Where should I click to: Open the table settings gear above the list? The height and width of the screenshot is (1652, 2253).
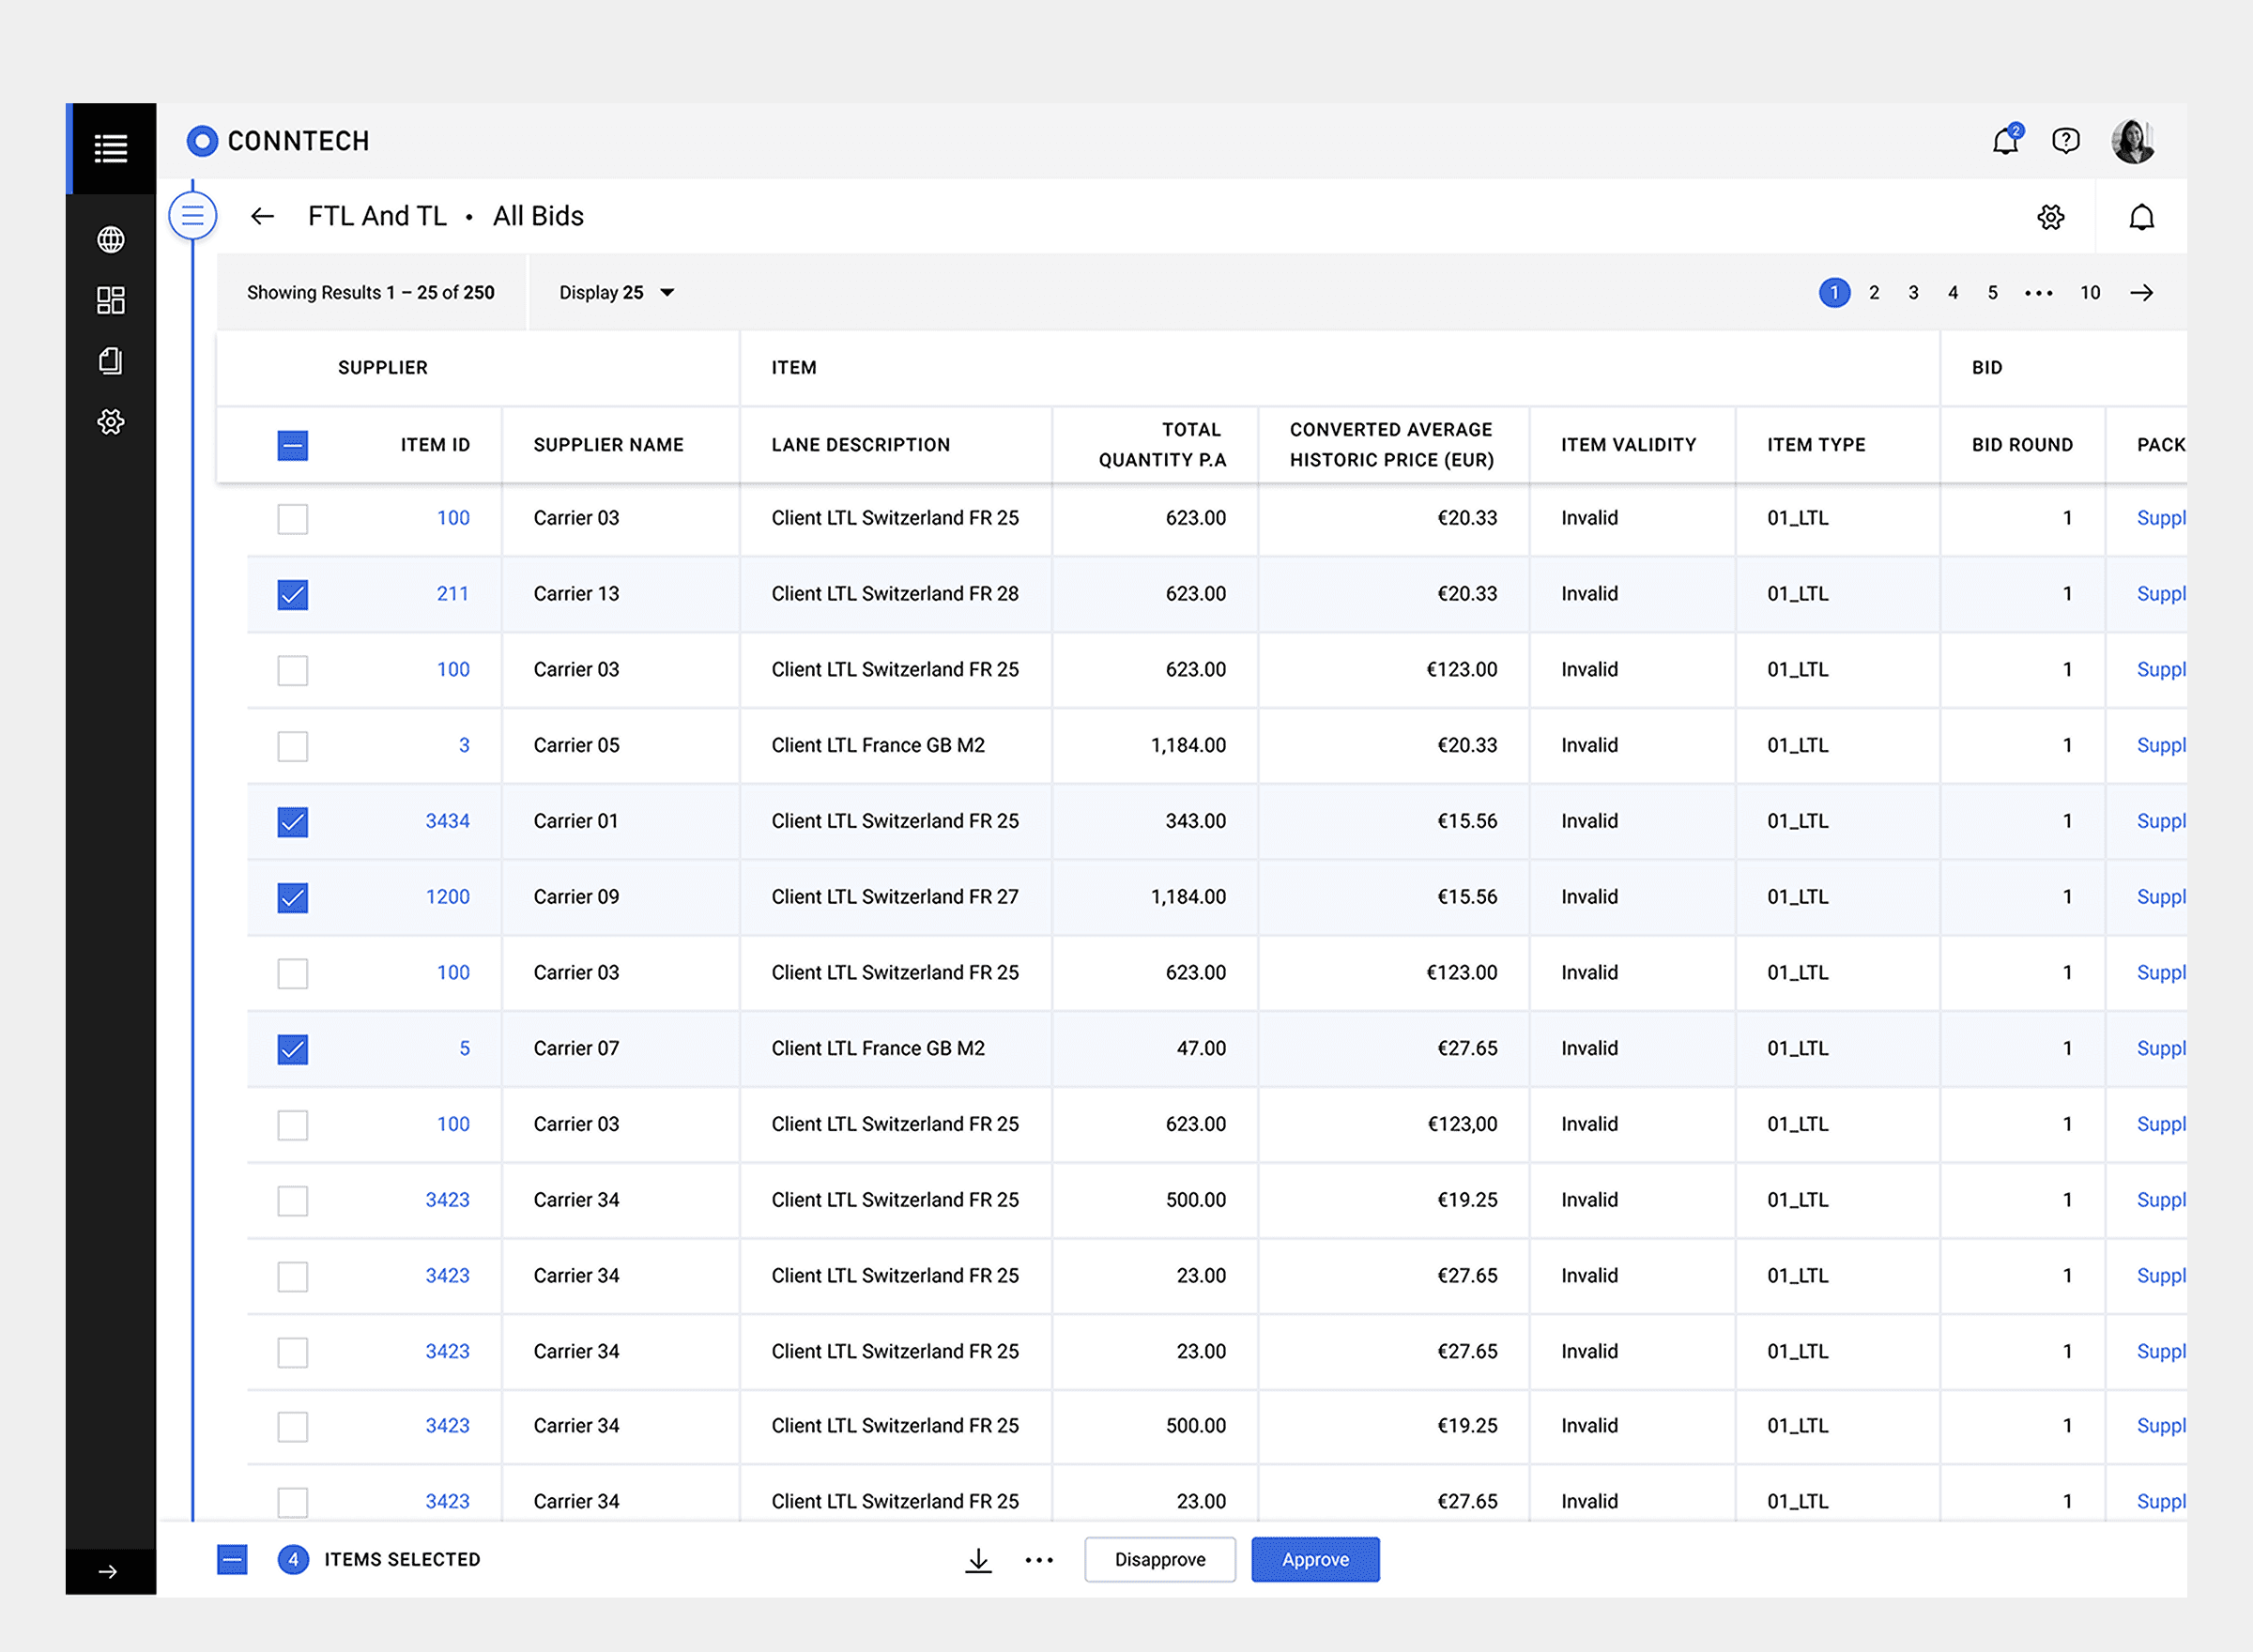click(x=2050, y=216)
